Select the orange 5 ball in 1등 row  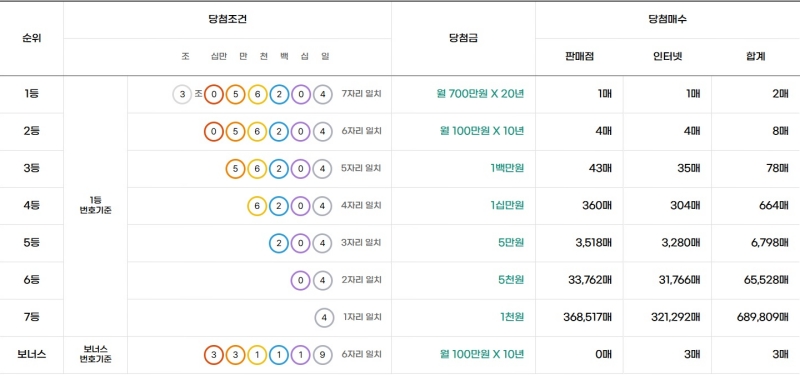pyautogui.click(x=235, y=94)
